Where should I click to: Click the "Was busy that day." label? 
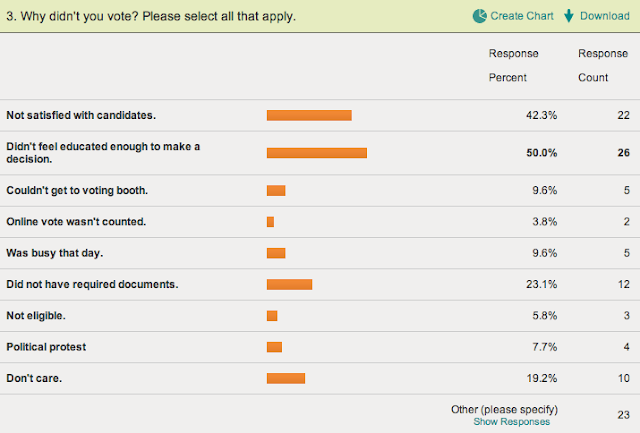click(54, 253)
